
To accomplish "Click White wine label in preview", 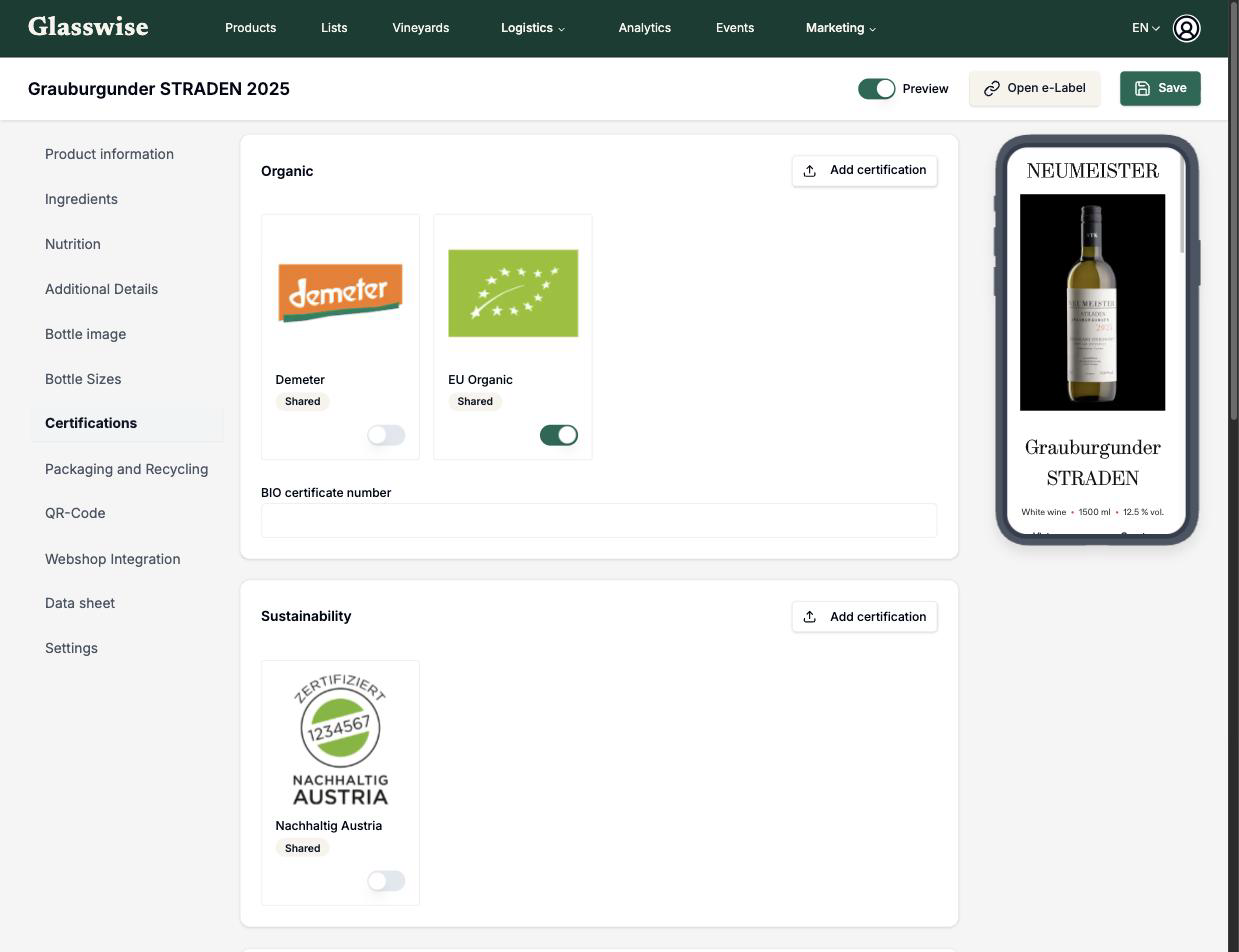I will (x=1043, y=512).
